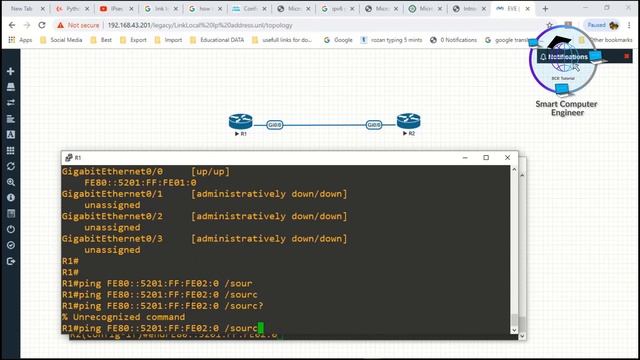This screenshot has height=360, width=640.
Task: Open the usefull links bookmark folder
Action: point(282,40)
